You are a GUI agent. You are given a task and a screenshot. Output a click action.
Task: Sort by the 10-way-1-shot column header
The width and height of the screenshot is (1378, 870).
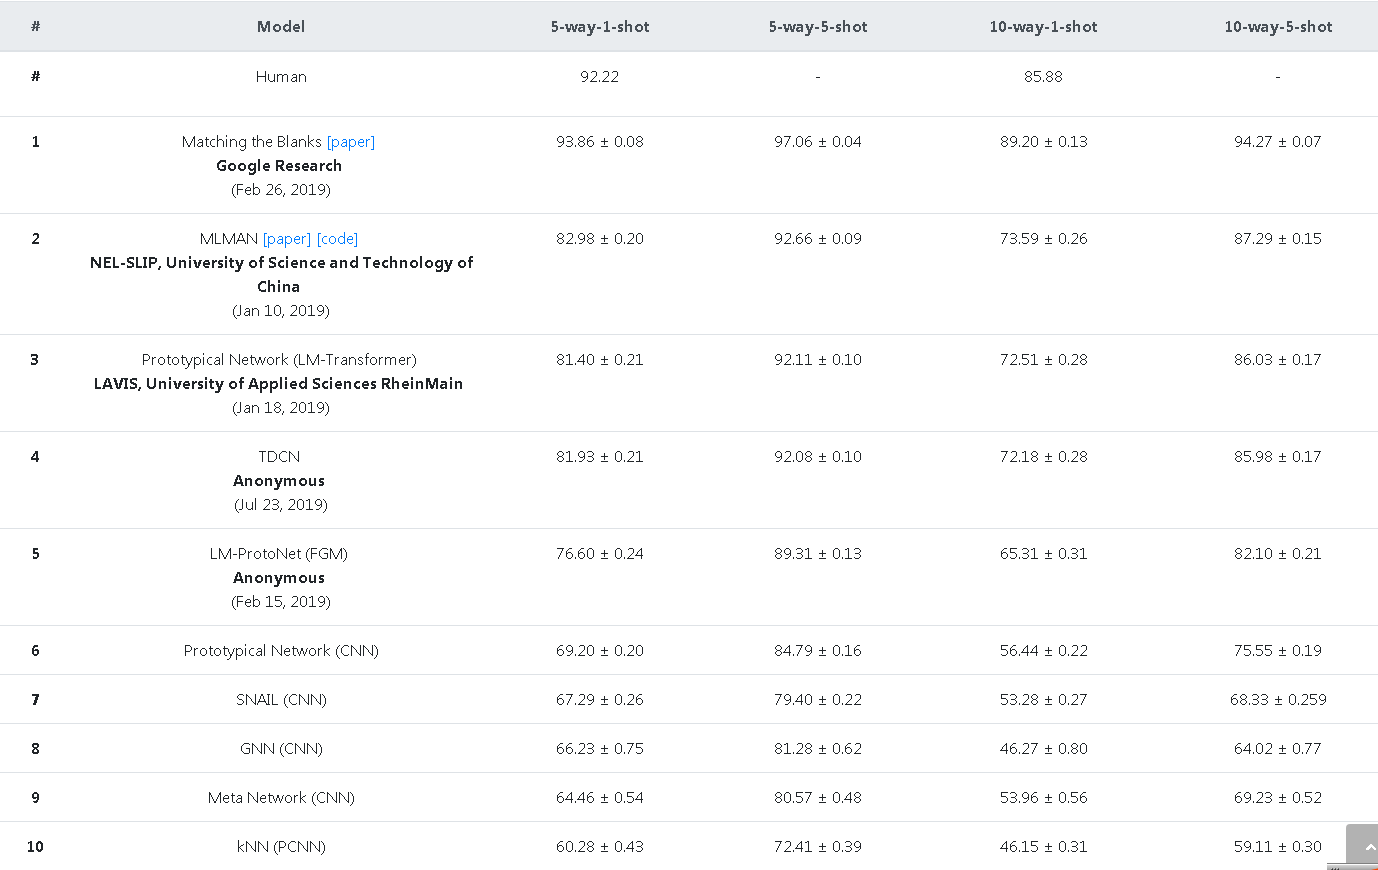point(1043,26)
